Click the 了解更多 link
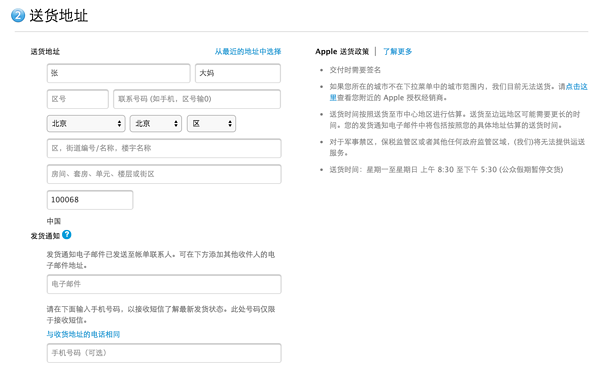Viewport: 590px width, 365px height. click(397, 52)
